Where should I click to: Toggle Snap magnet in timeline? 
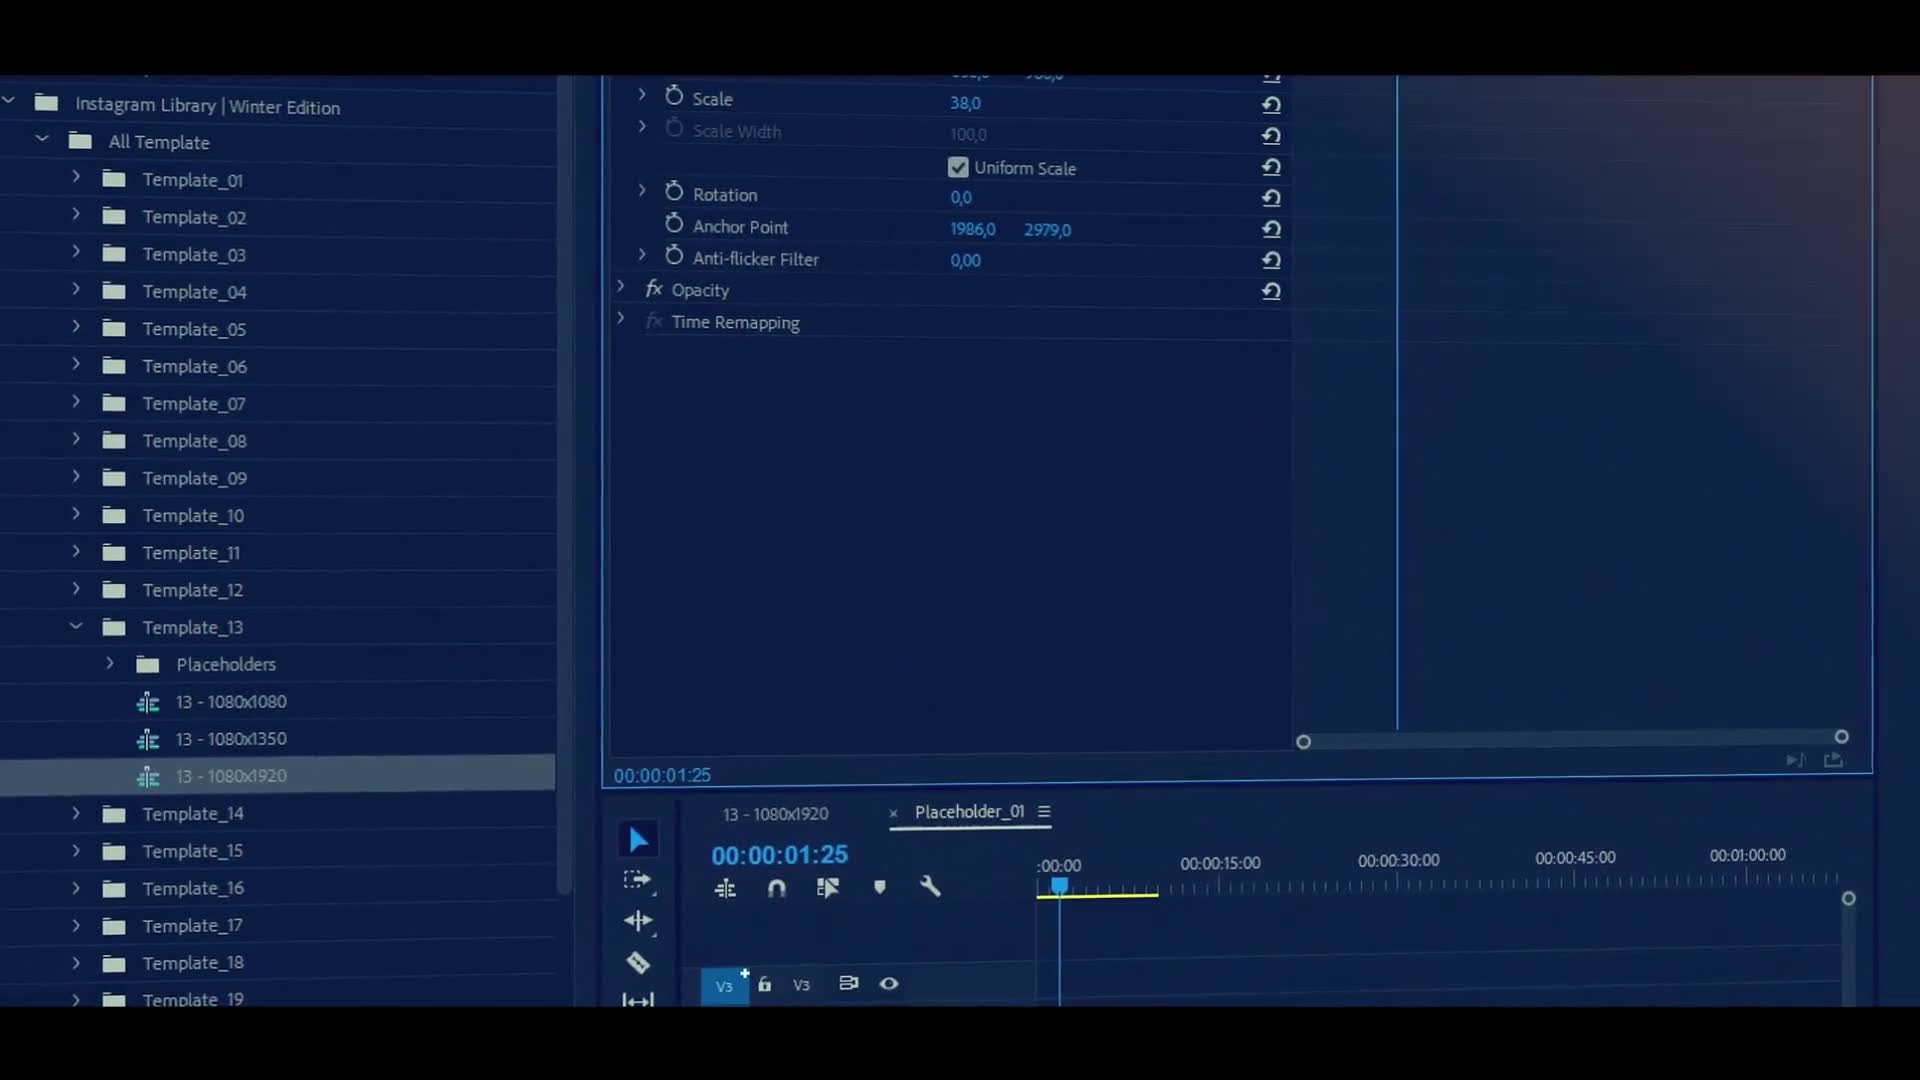tap(777, 888)
